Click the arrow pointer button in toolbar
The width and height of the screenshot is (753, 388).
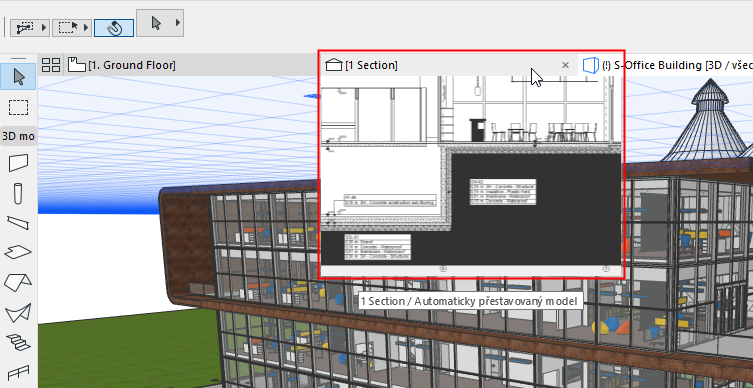click(x=156, y=23)
